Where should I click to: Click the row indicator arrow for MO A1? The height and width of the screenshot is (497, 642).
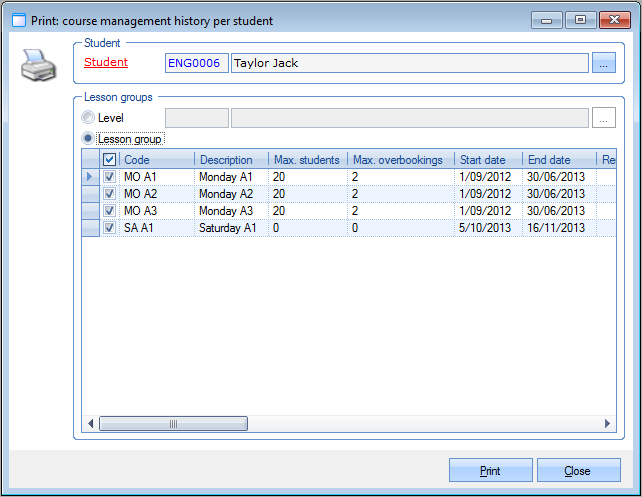pos(90,177)
